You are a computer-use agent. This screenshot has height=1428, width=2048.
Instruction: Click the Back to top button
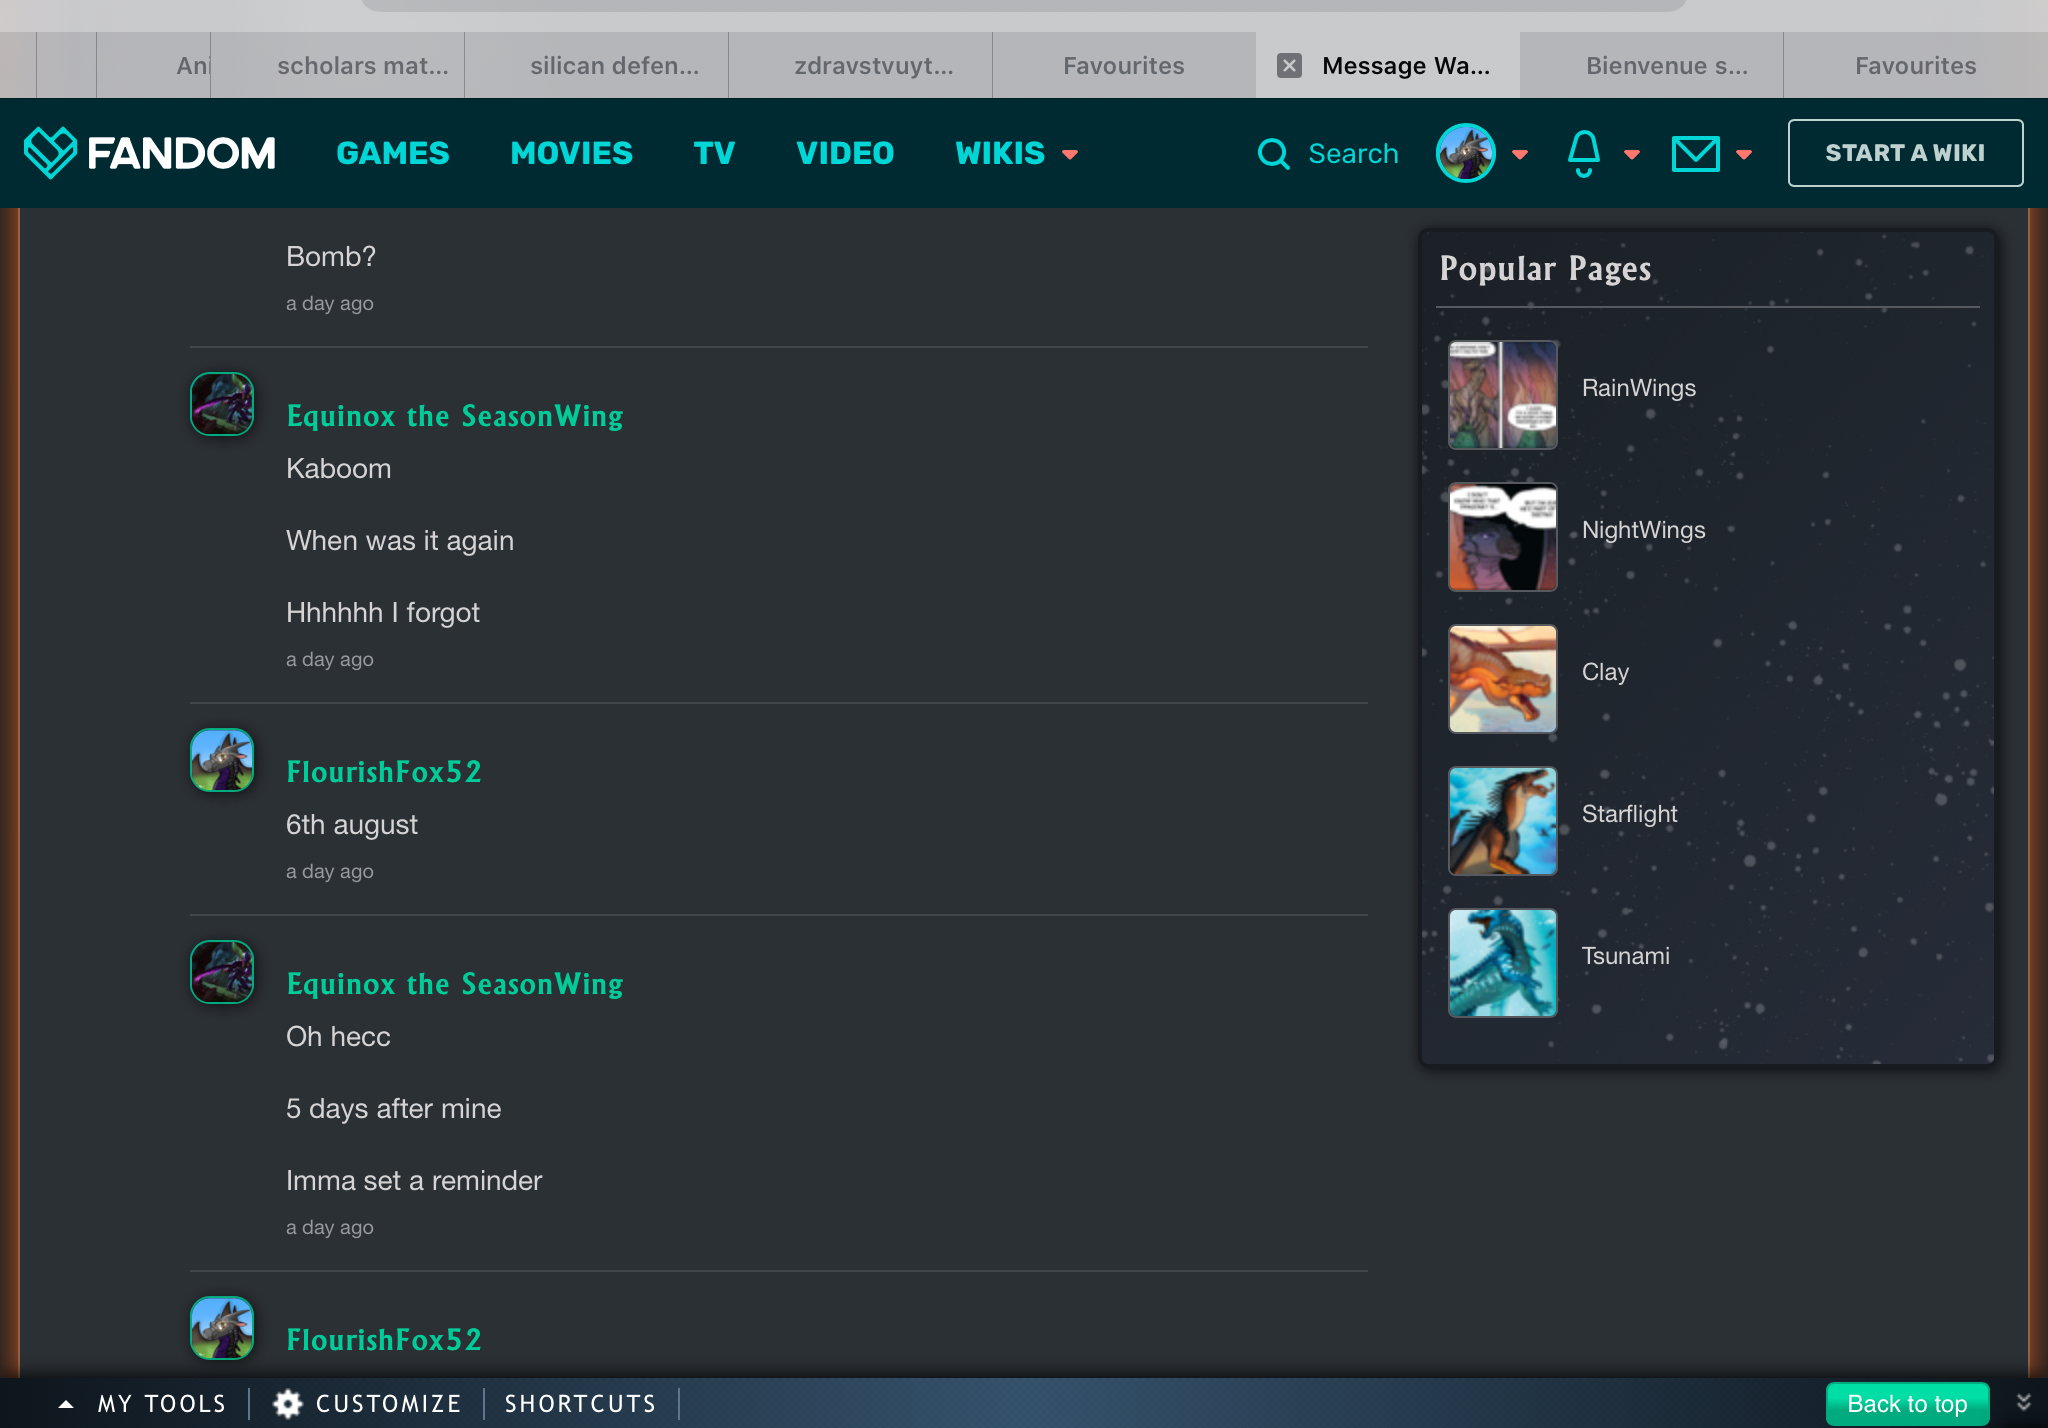pos(1906,1403)
